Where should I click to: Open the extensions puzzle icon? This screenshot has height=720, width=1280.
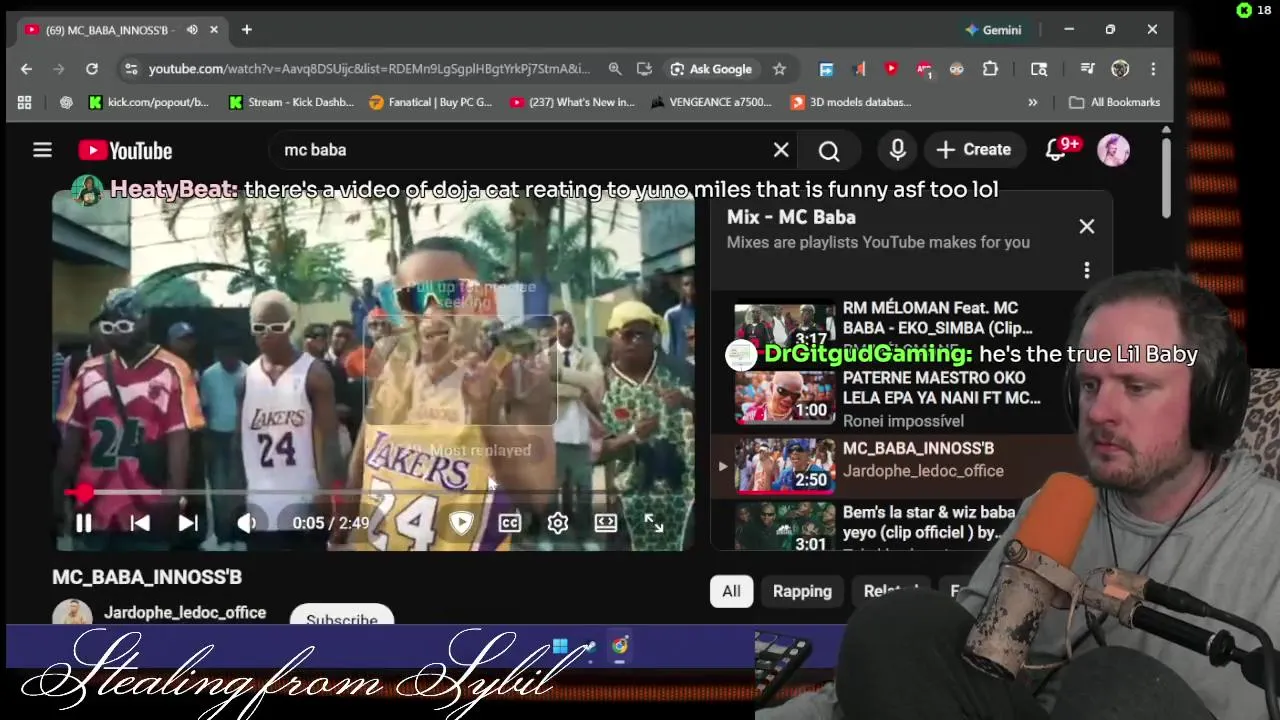[x=990, y=69]
